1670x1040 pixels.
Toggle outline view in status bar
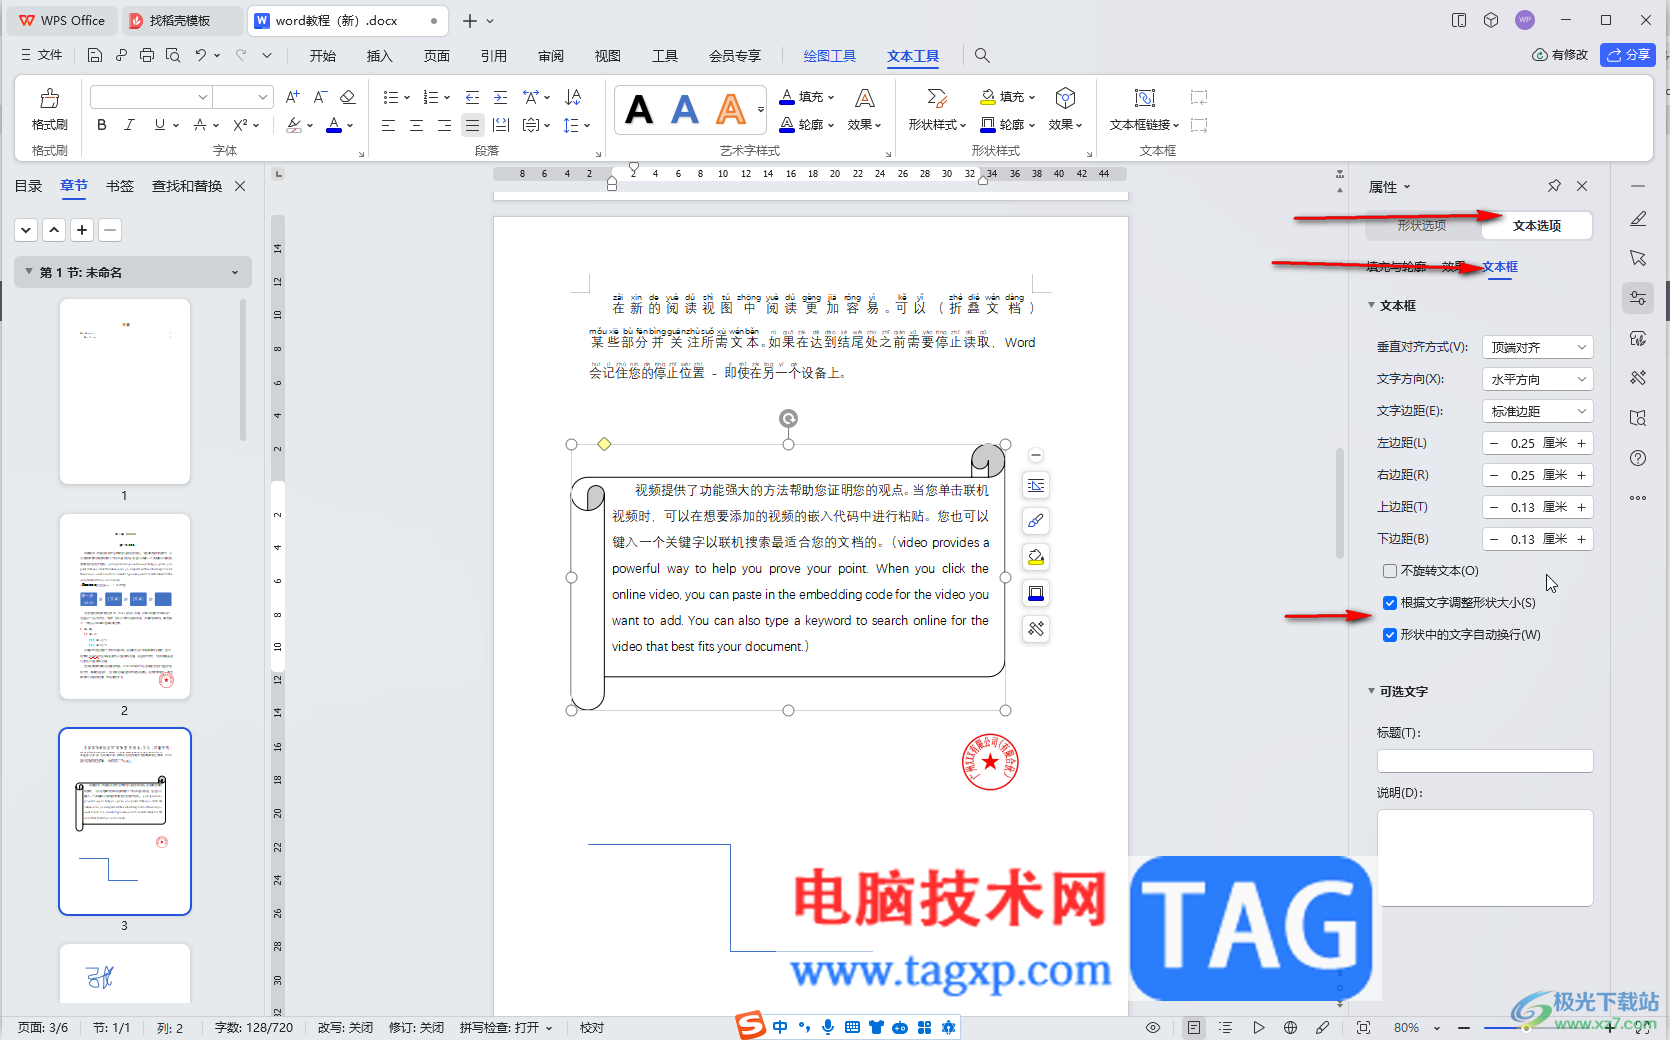pos(1226,1028)
